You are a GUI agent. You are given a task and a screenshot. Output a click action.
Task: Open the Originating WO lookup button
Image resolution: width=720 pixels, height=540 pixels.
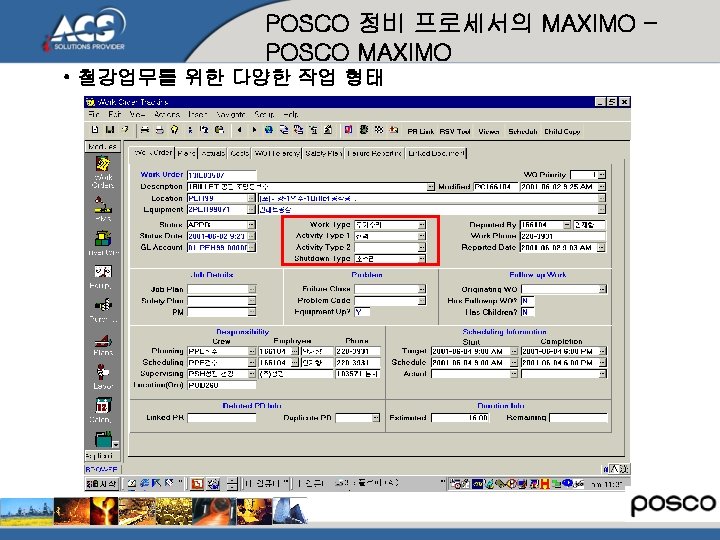[602, 289]
